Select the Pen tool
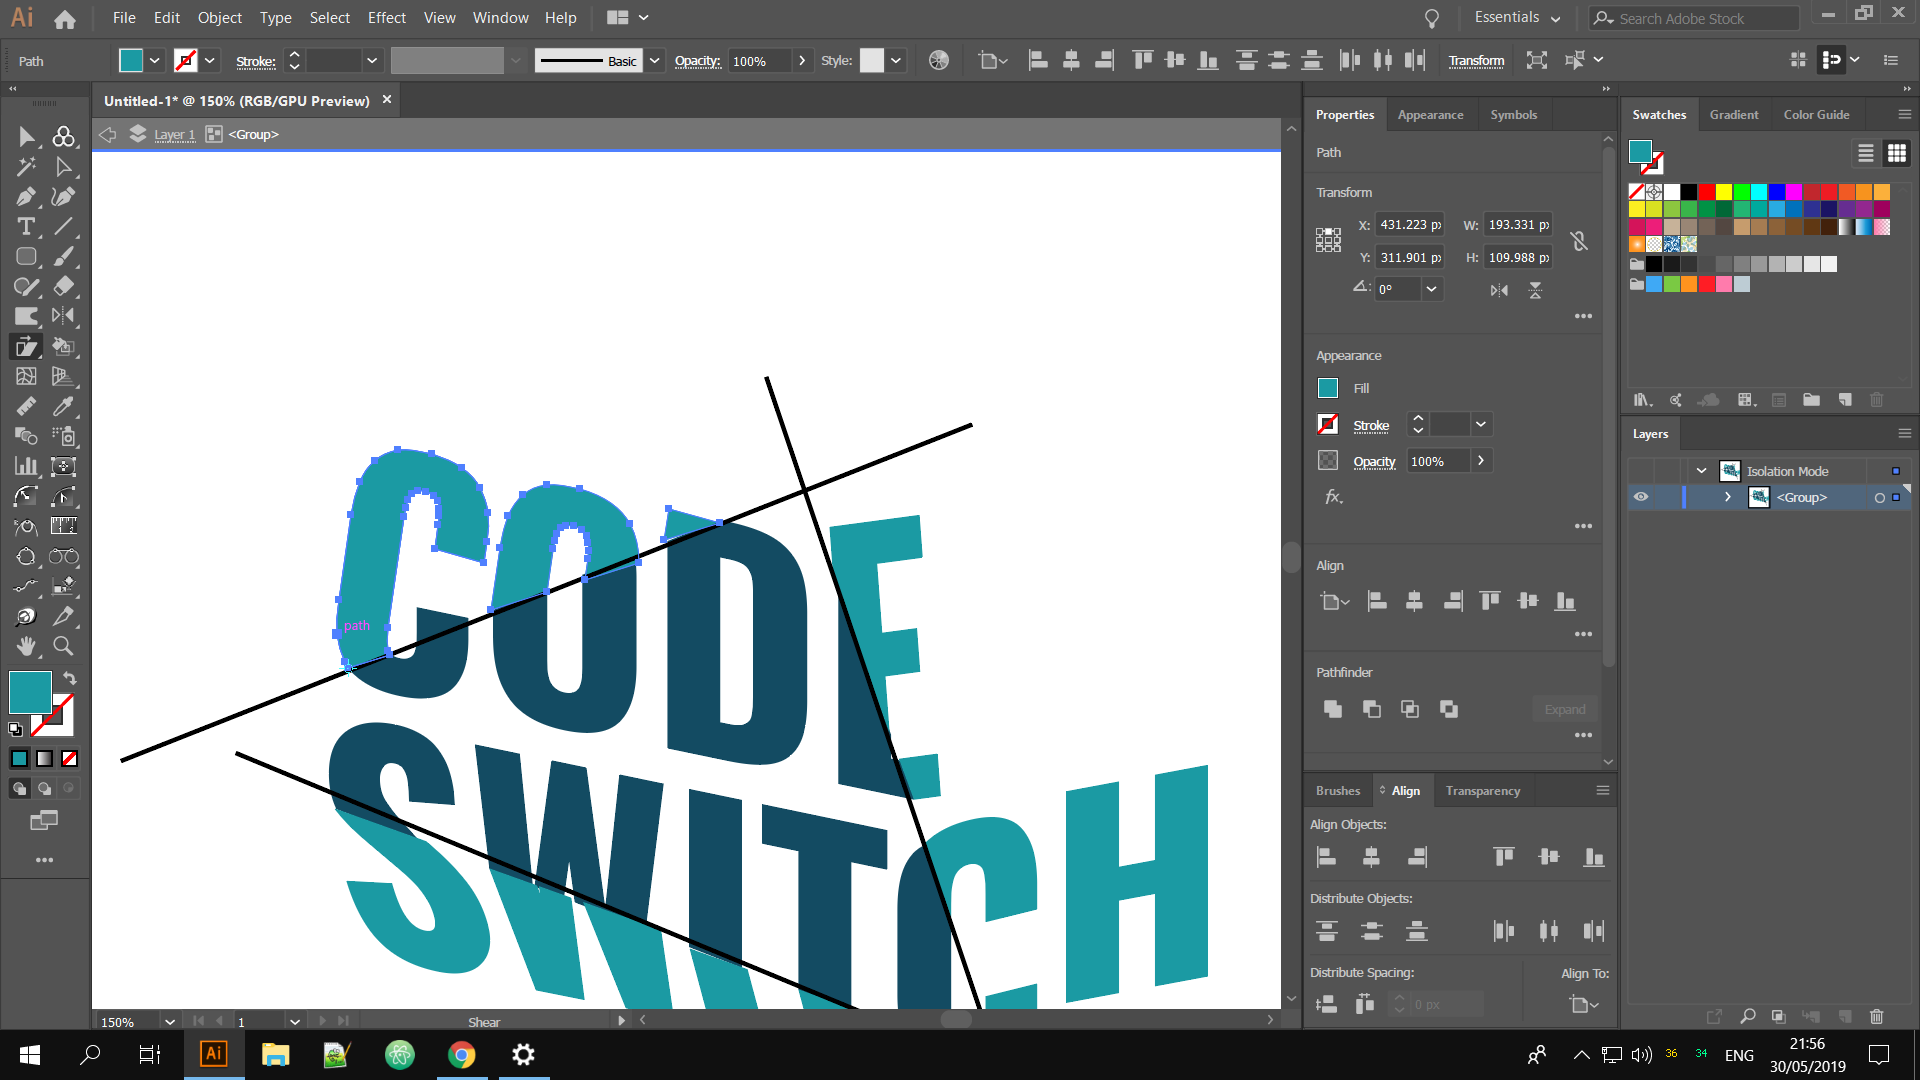Viewport: 1920px width, 1080px height. 26,197
